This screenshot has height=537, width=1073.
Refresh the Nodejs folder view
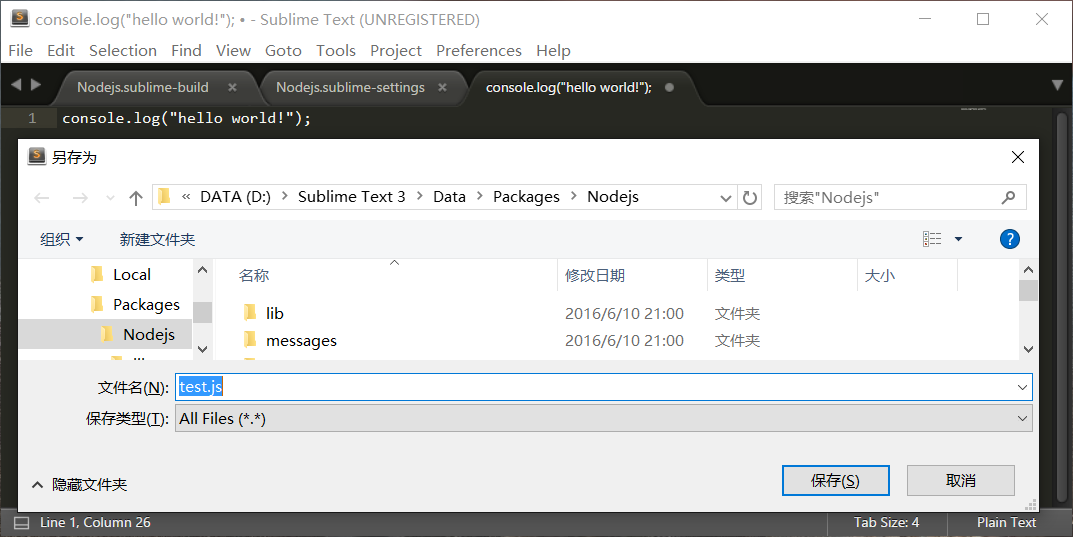click(x=750, y=198)
